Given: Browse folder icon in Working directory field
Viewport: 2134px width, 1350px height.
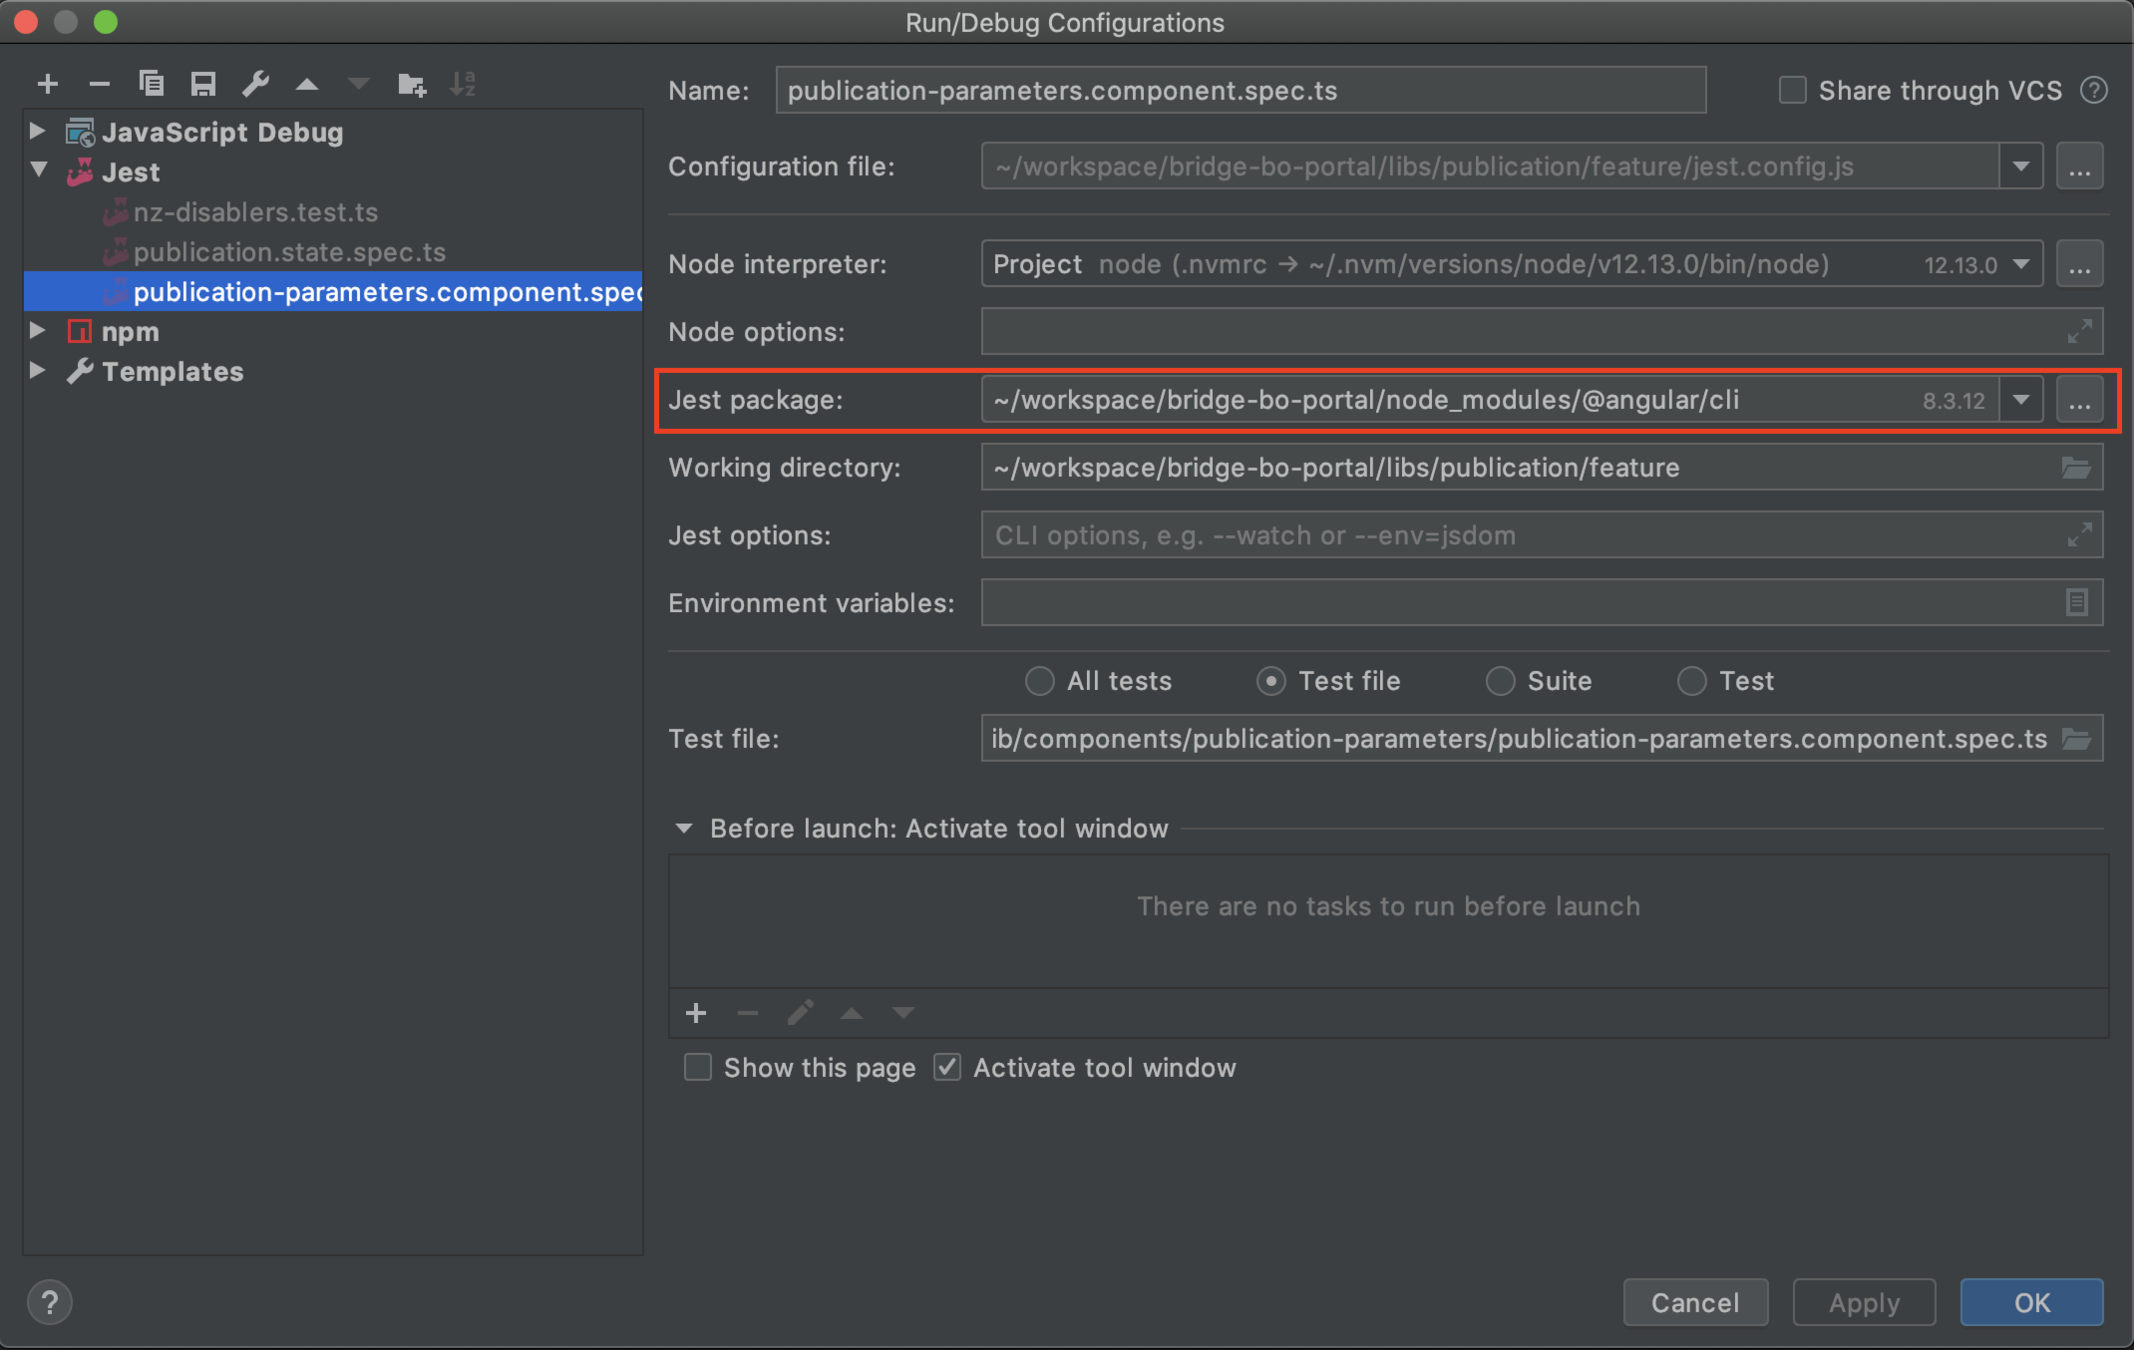Looking at the screenshot, I should 2076,468.
